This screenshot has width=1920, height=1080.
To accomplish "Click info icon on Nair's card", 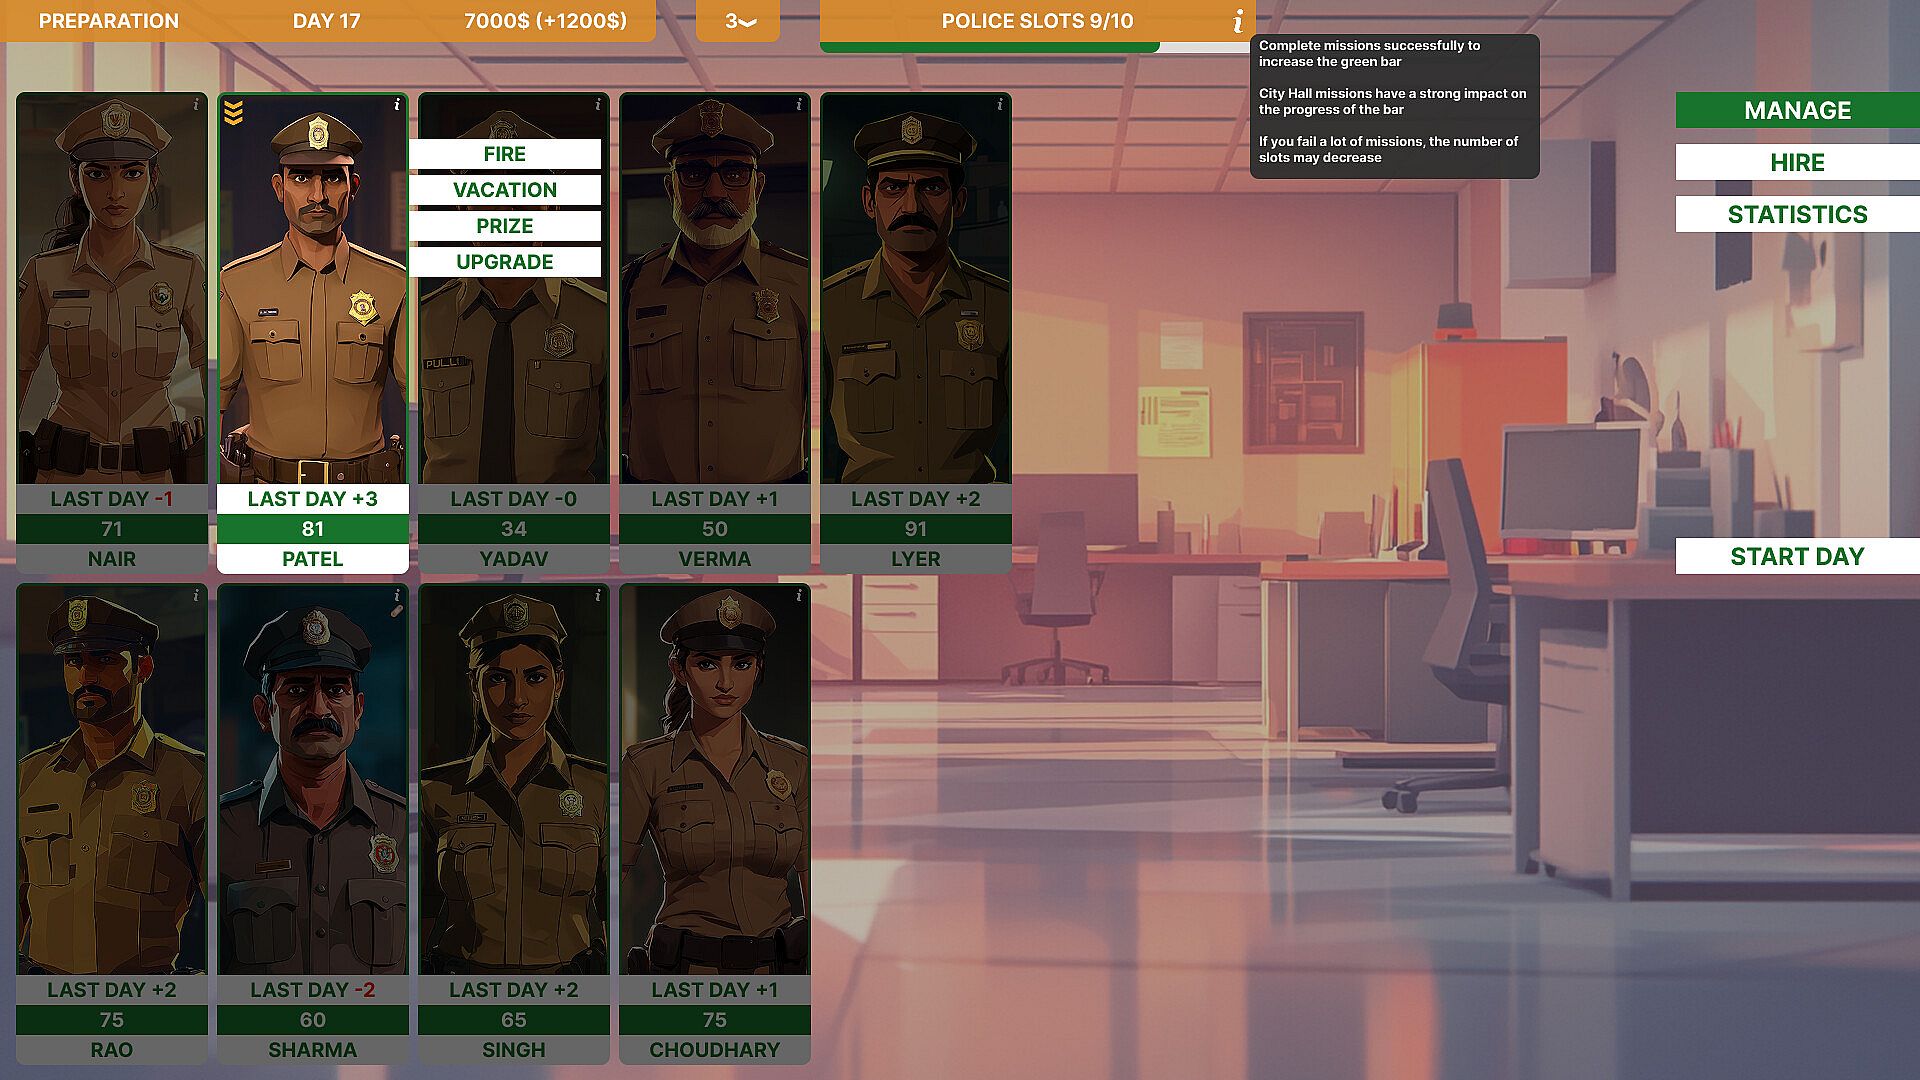I will coord(196,104).
